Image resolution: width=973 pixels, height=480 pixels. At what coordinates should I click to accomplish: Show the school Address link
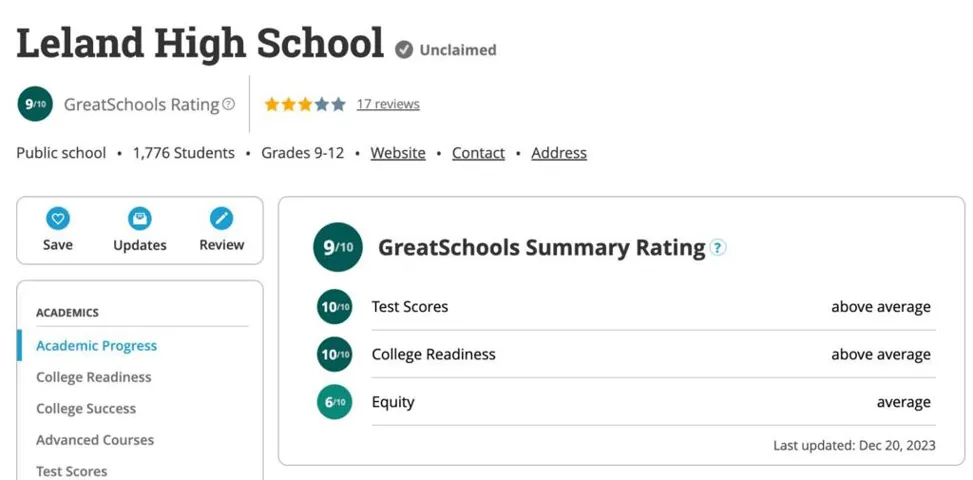tap(558, 153)
